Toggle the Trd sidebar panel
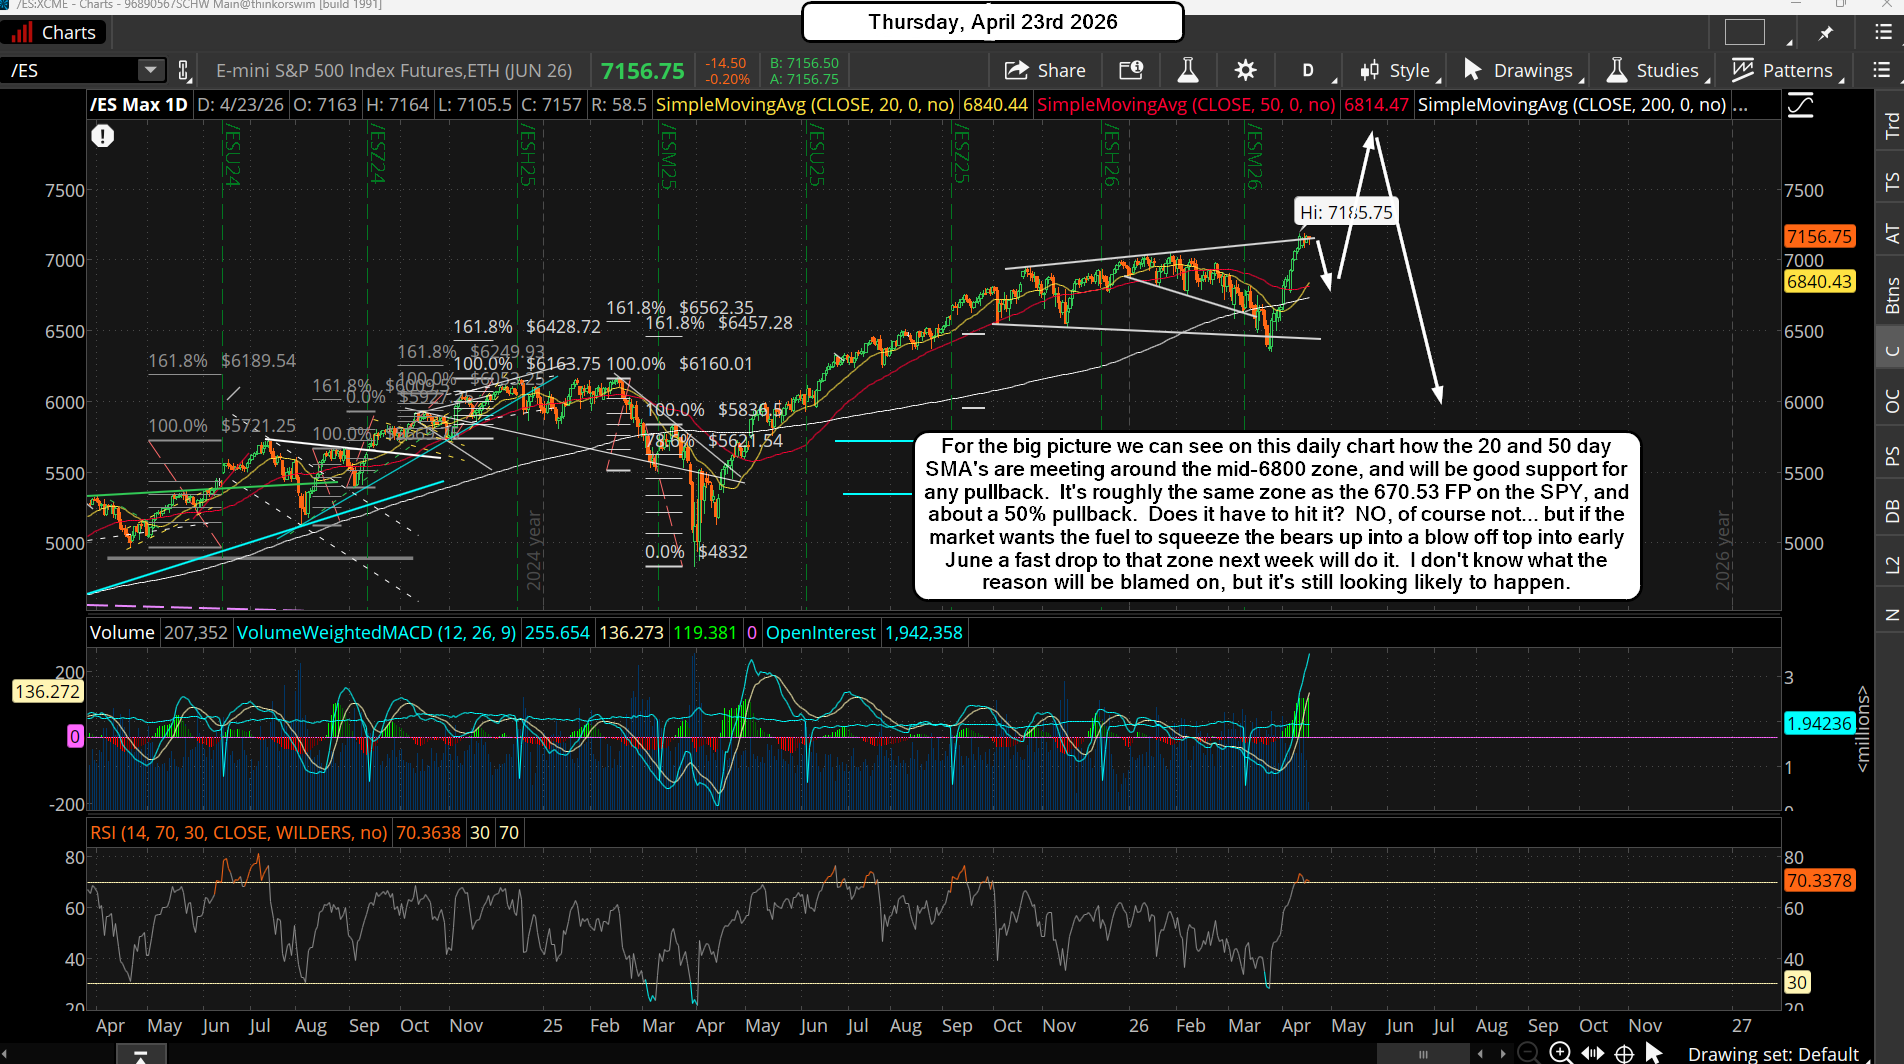 click(1891, 125)
